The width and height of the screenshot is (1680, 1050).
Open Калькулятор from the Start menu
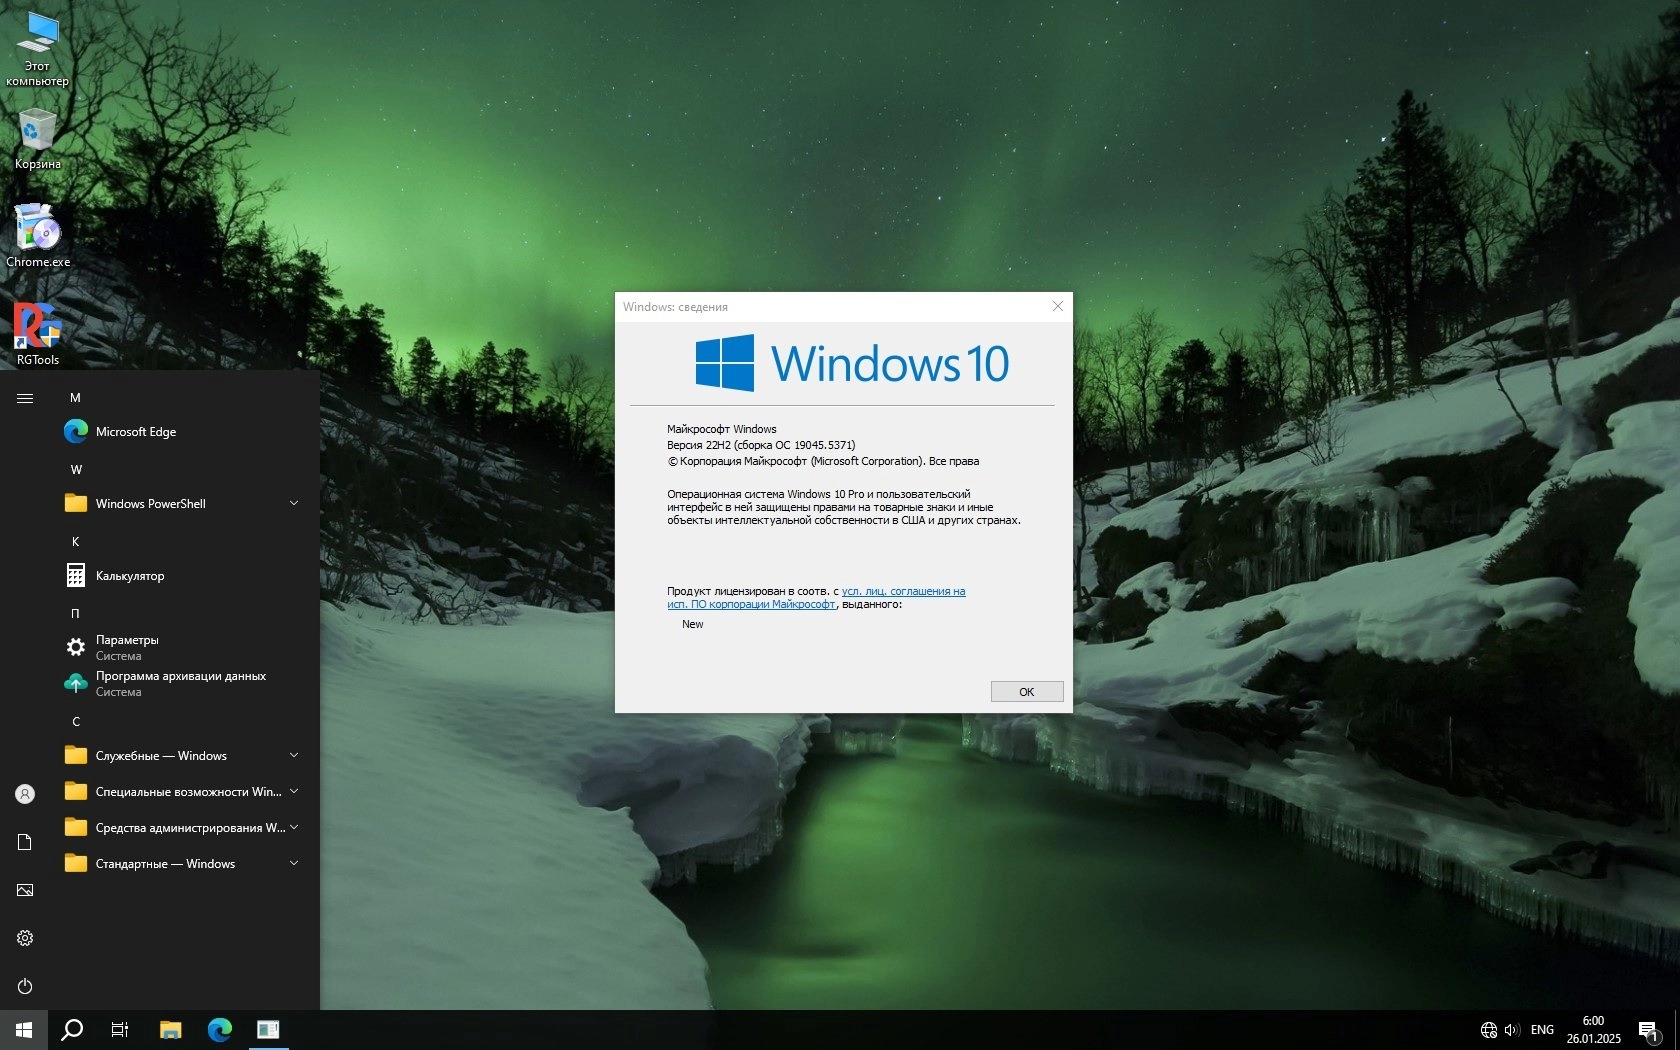click(x=180, y=576)
